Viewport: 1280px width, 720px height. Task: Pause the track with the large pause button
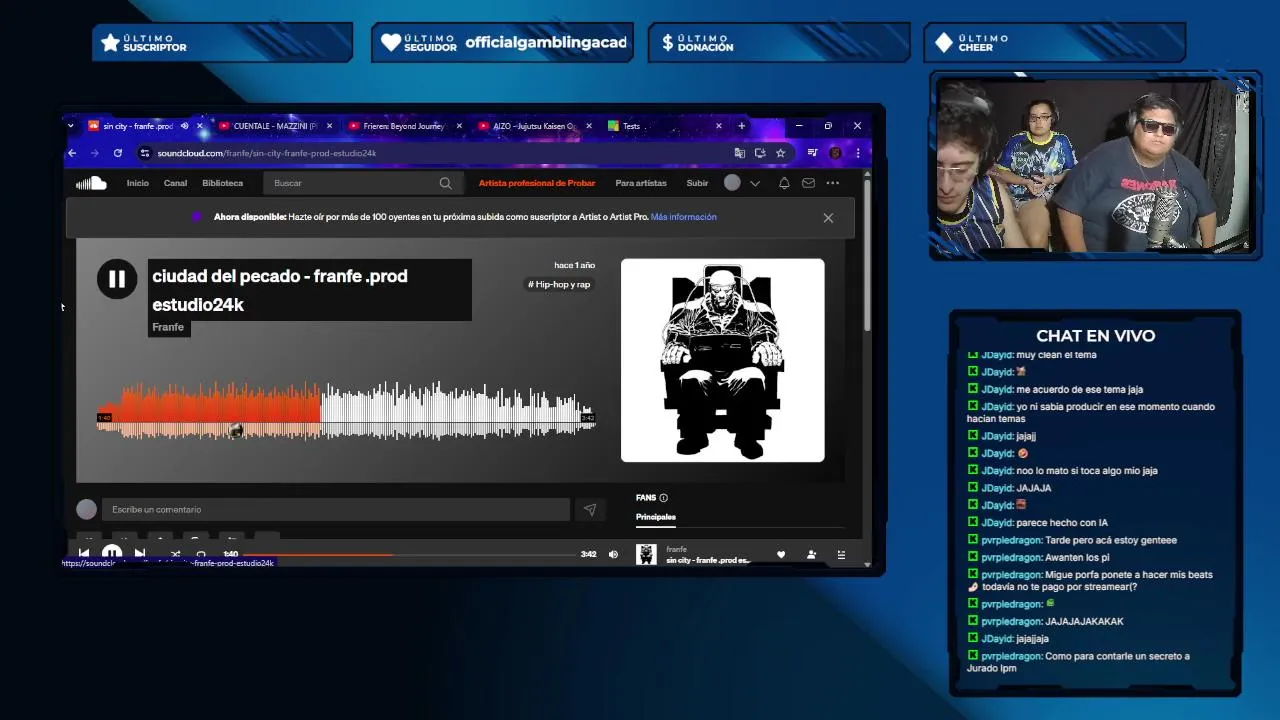(117, 280)
